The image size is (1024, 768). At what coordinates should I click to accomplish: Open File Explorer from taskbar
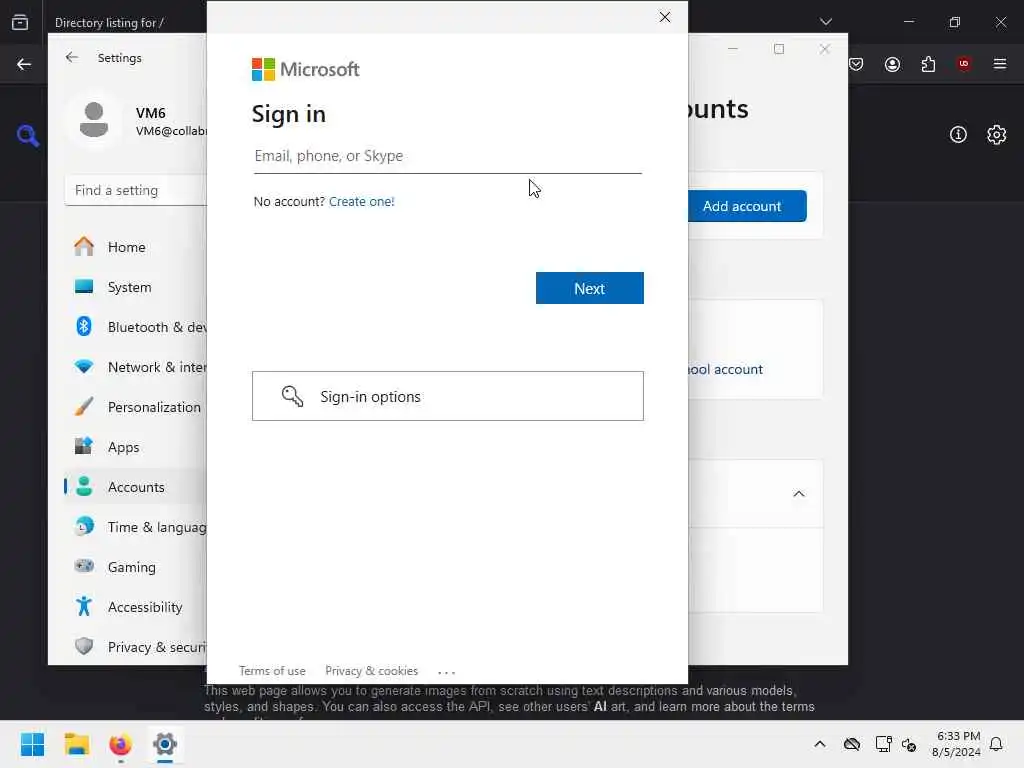point(76,744)
